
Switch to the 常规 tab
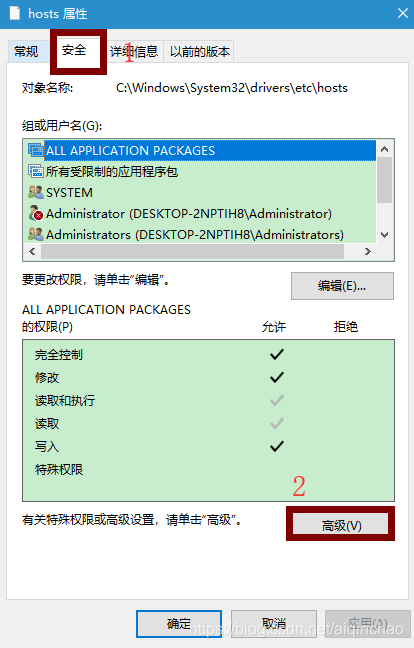tap(28, 52)
